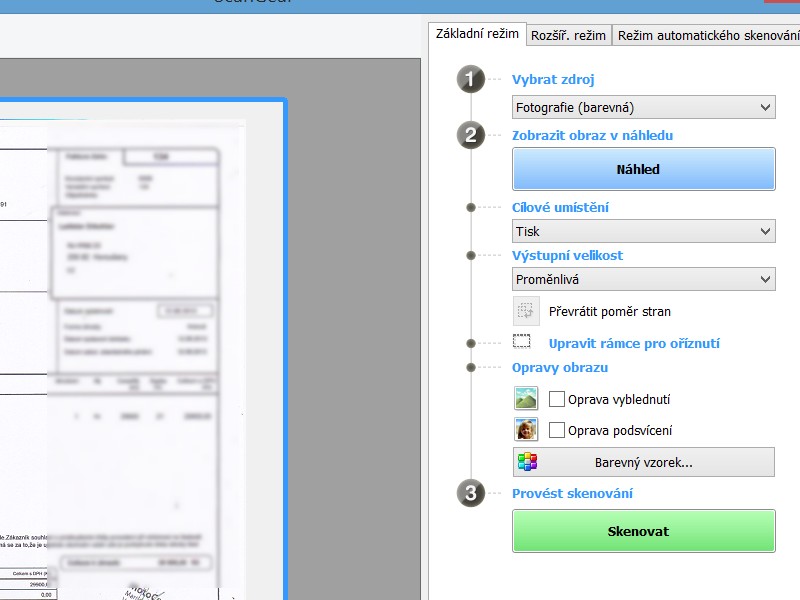Expand the Cílové umístění dropdown showing Tisk
Viewport: 800px width, 600px height.
click(643, 231)
